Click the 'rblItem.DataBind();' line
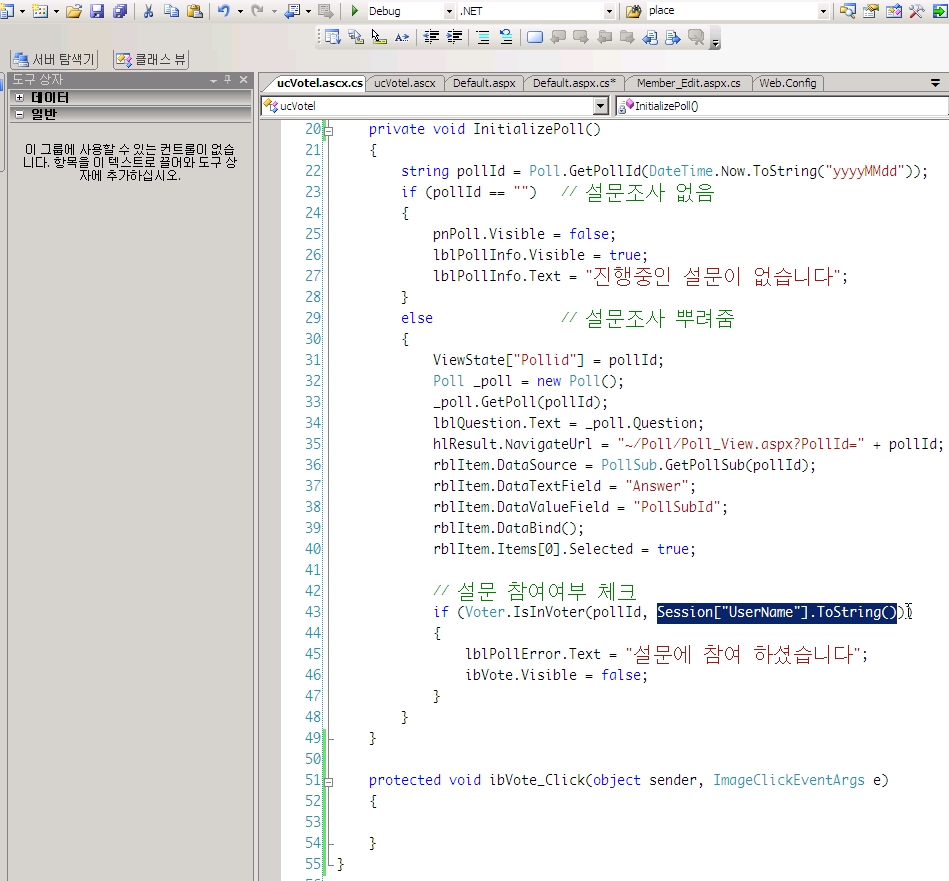 (508, 528)
